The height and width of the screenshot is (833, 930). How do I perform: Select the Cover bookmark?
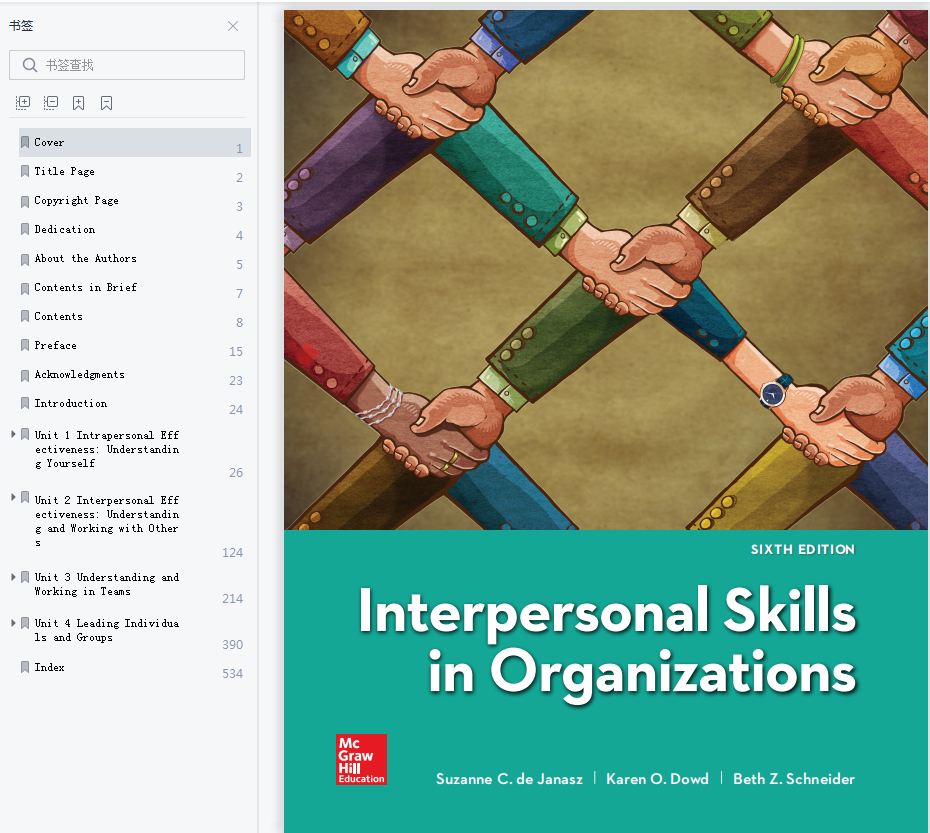135,142
